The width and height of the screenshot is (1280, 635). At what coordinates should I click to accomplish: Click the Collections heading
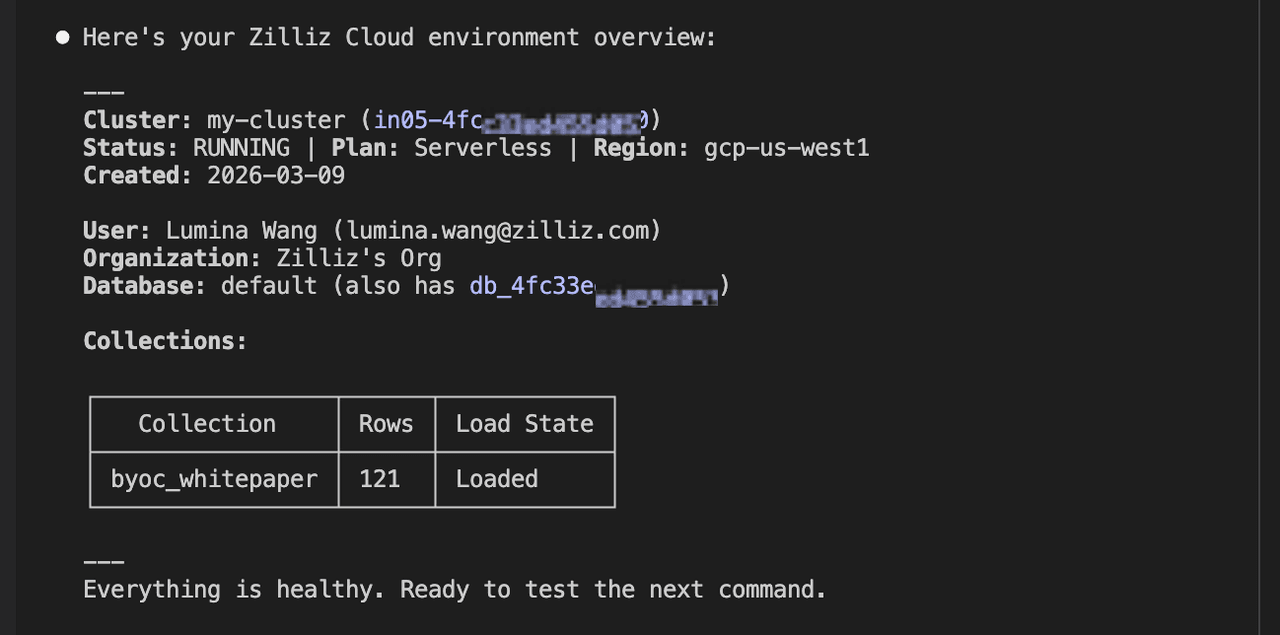pyautogui.click(x=165, y=341)
